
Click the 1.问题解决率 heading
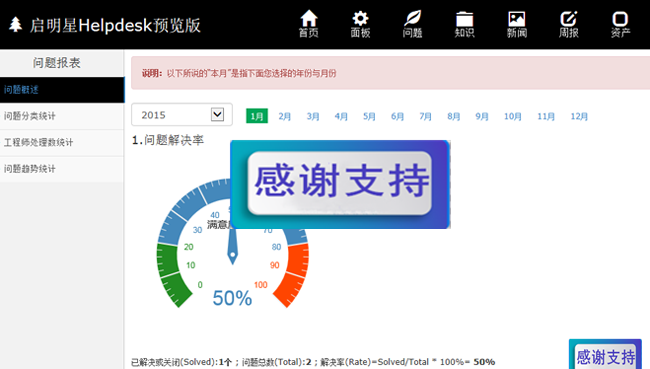pos(168,140)
